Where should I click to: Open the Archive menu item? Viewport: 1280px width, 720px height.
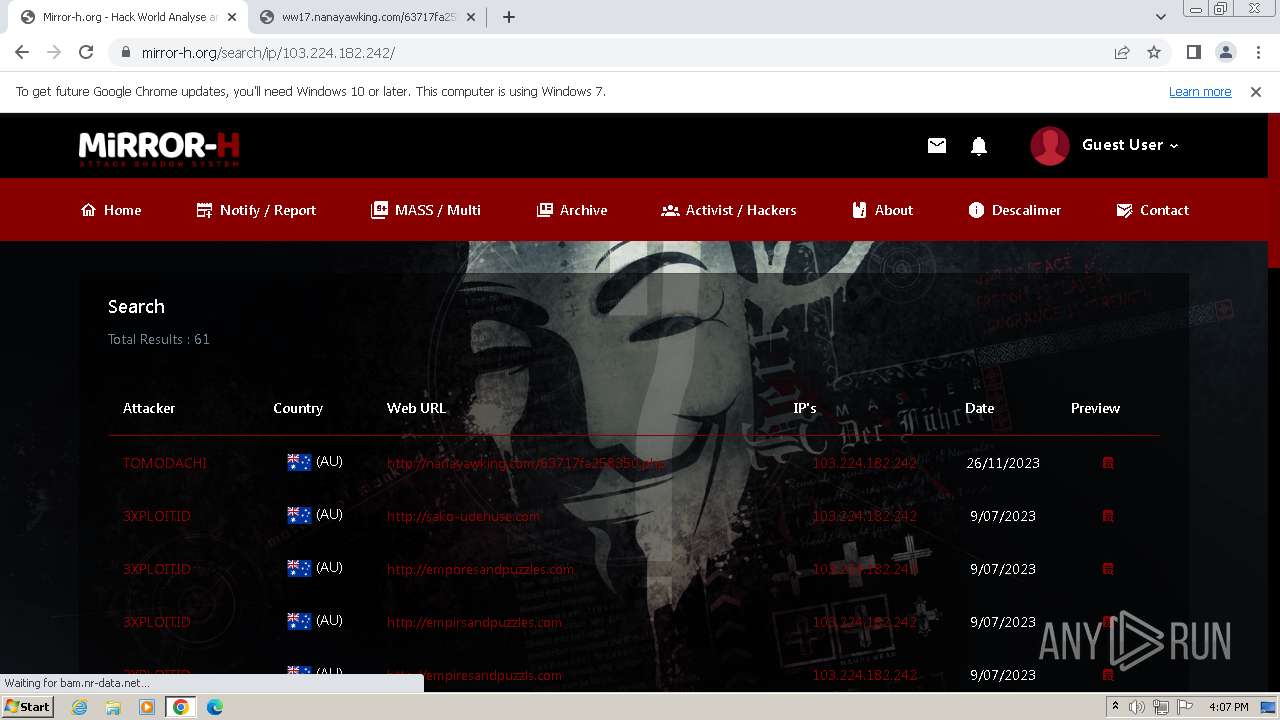pos(572,210)
